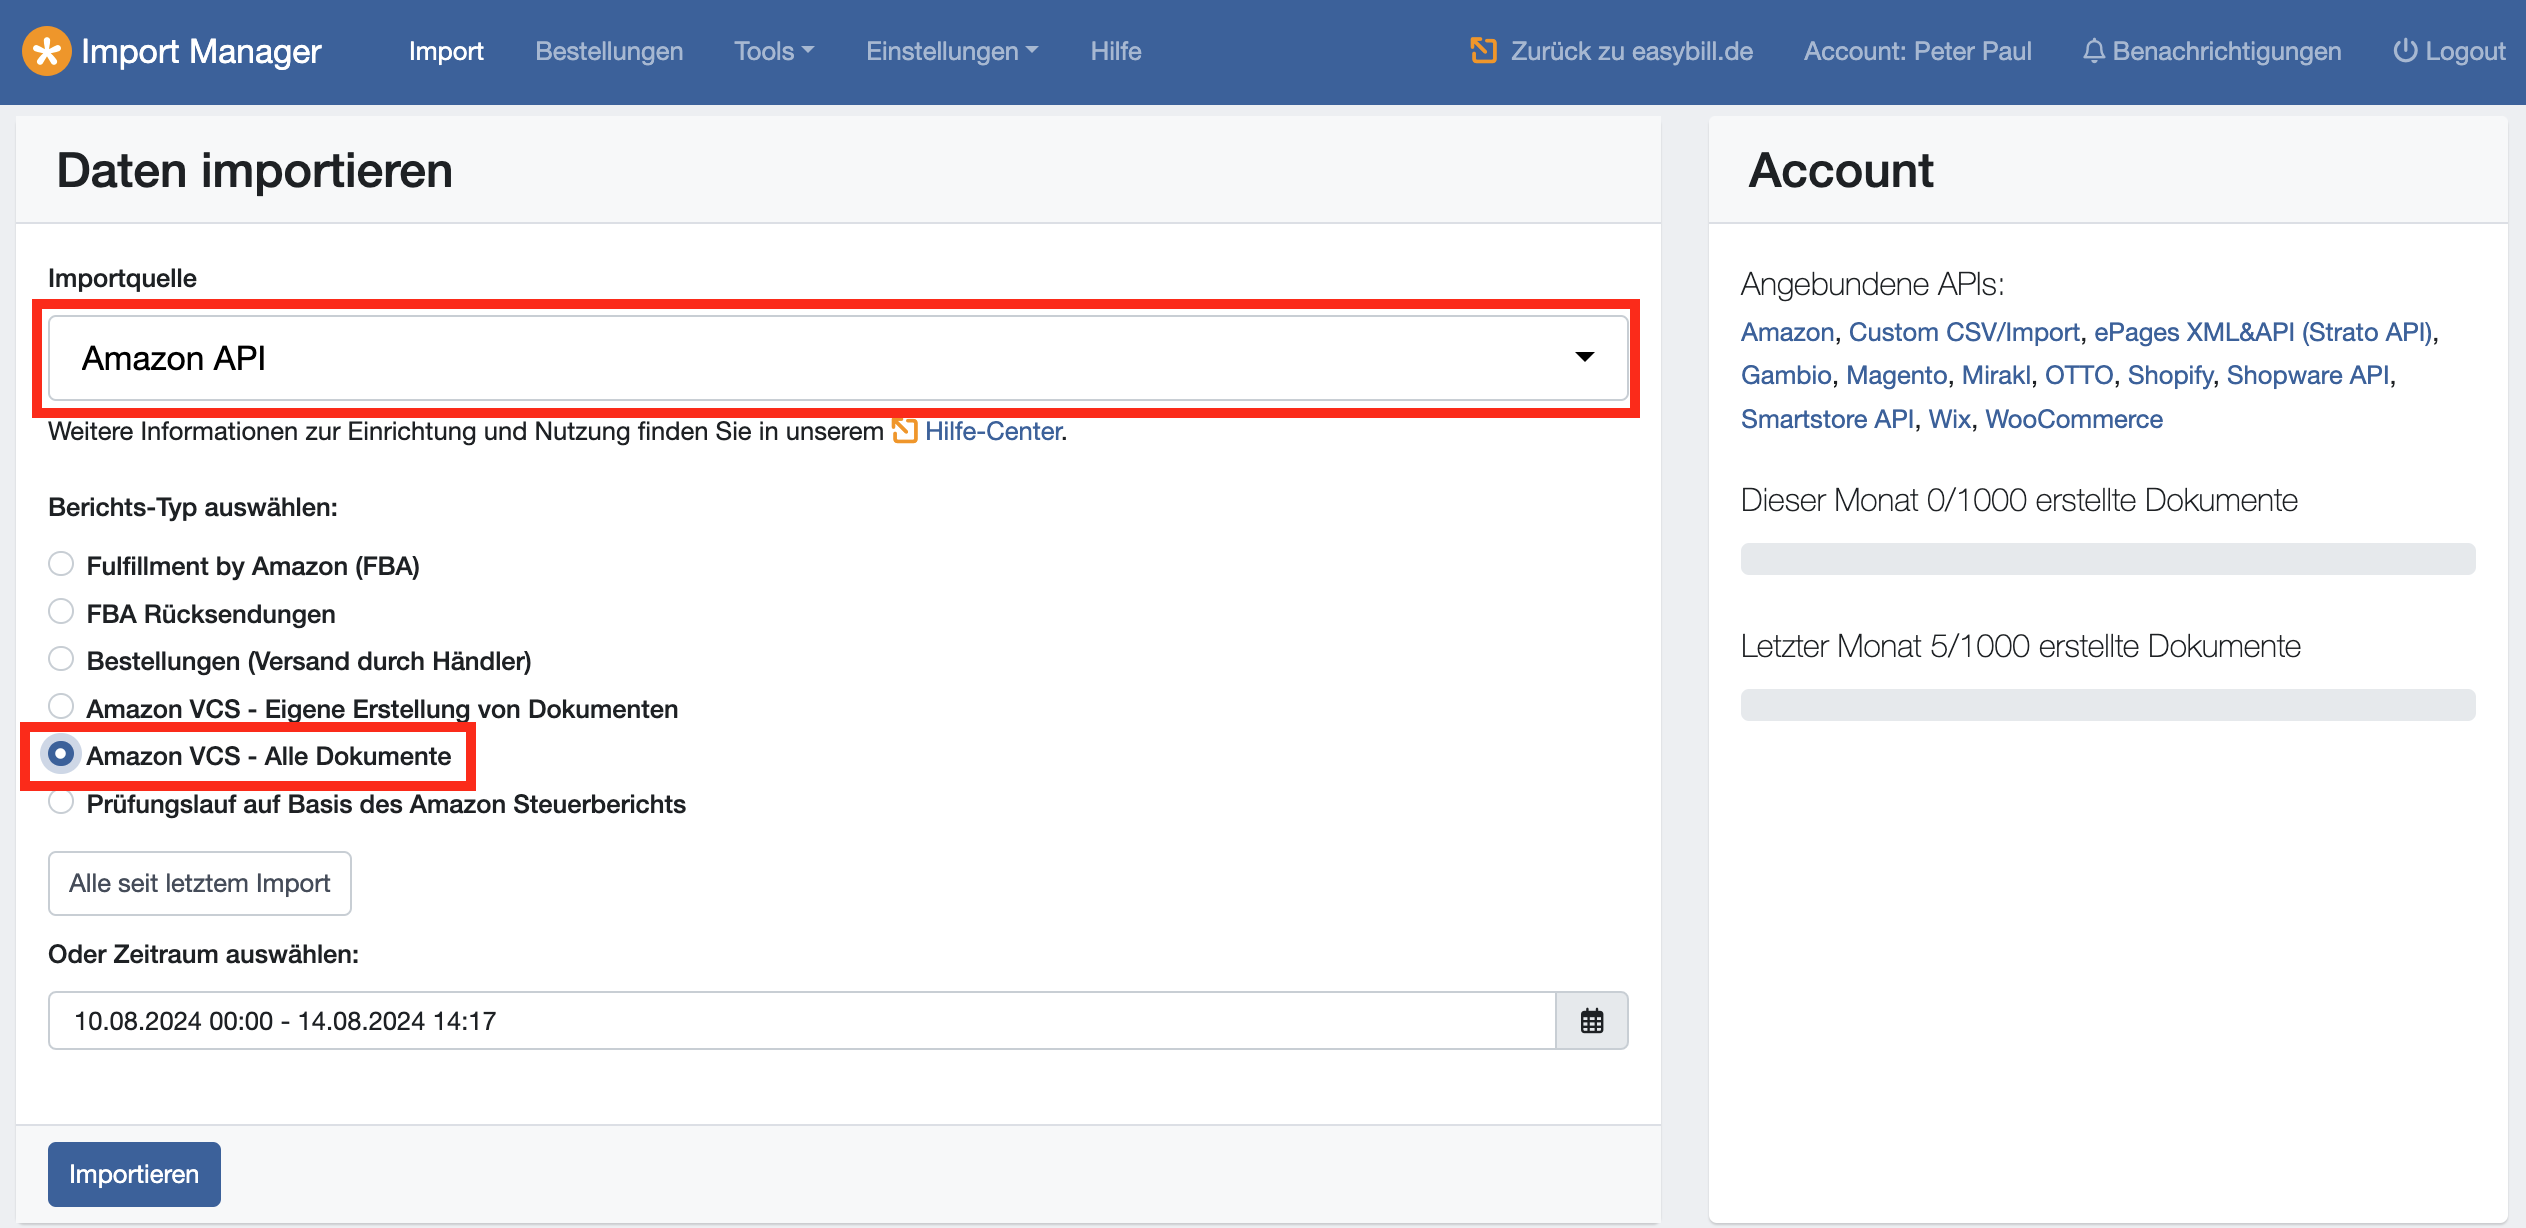Click the Account panel heading

point(1840,170)
